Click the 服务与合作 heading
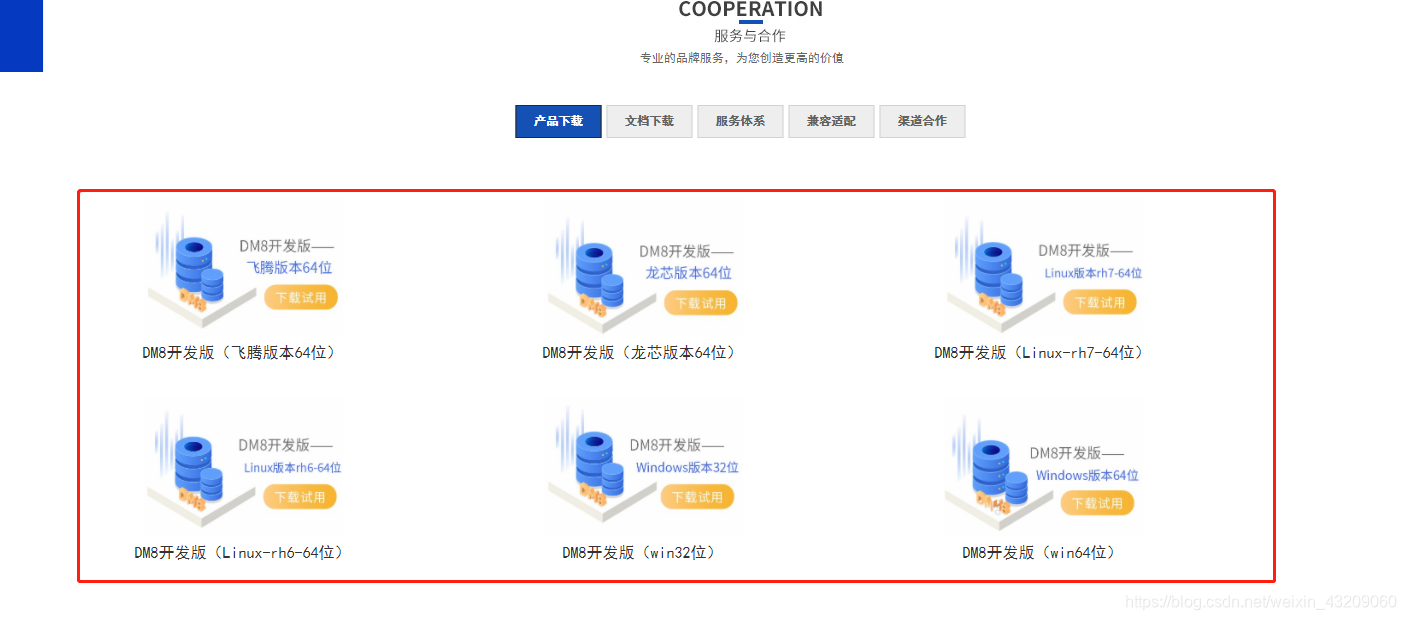This screenshot has height=620, width=1406. [x=750, y=36]
